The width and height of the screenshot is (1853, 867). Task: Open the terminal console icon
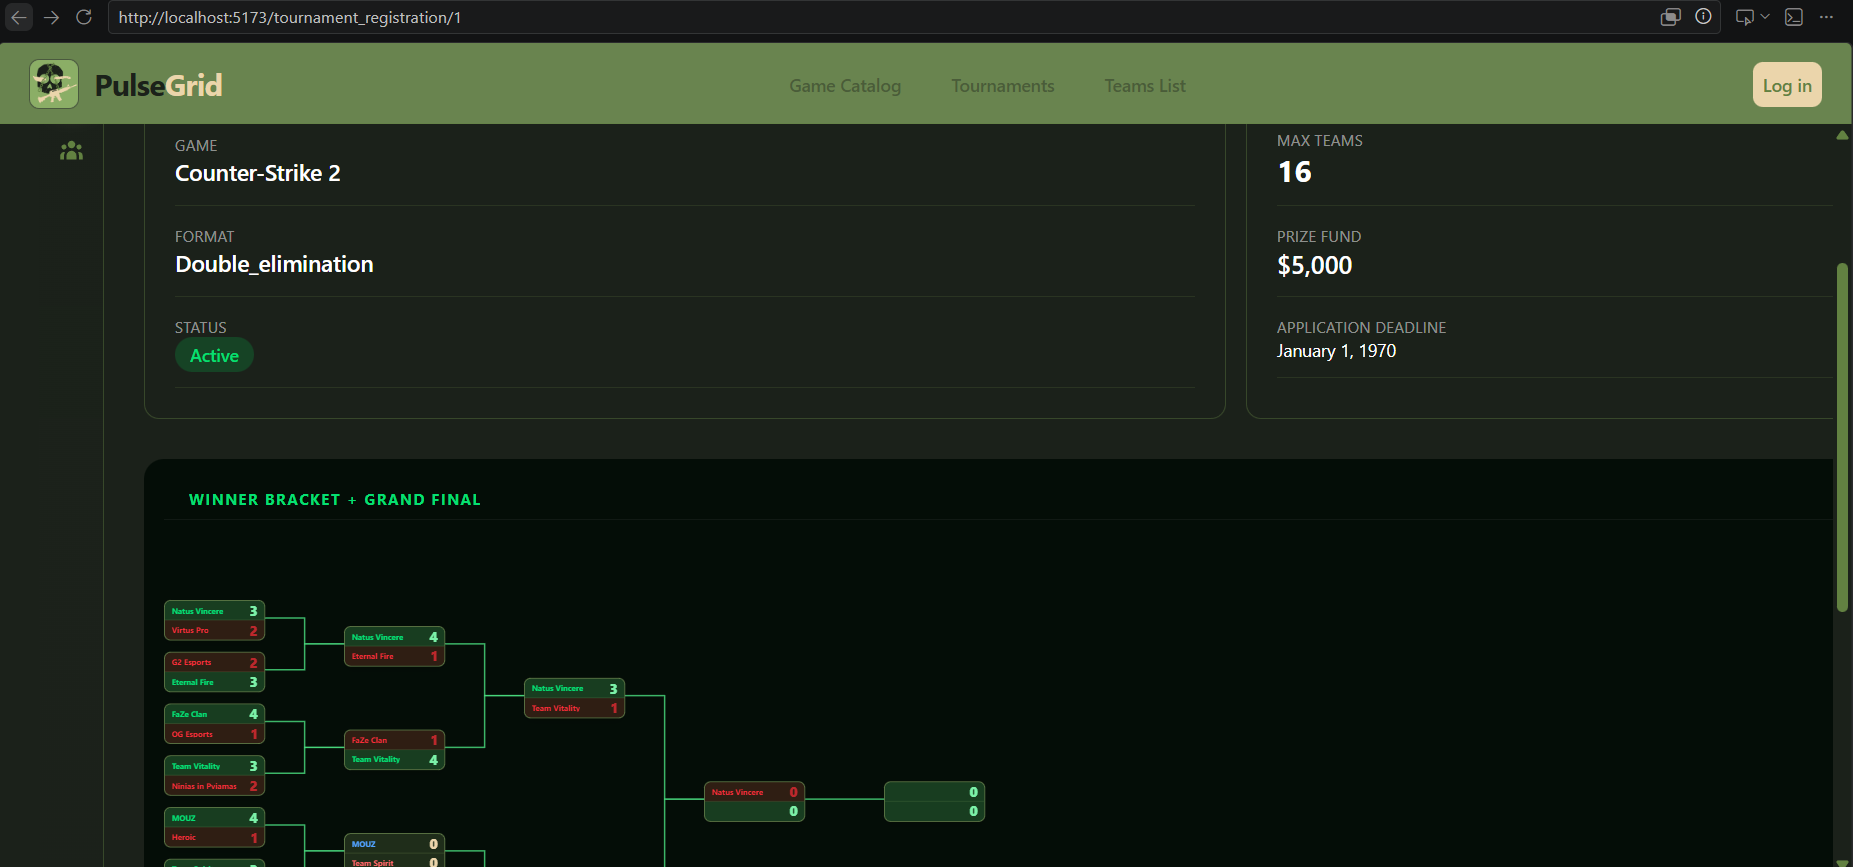point(1794,17)
